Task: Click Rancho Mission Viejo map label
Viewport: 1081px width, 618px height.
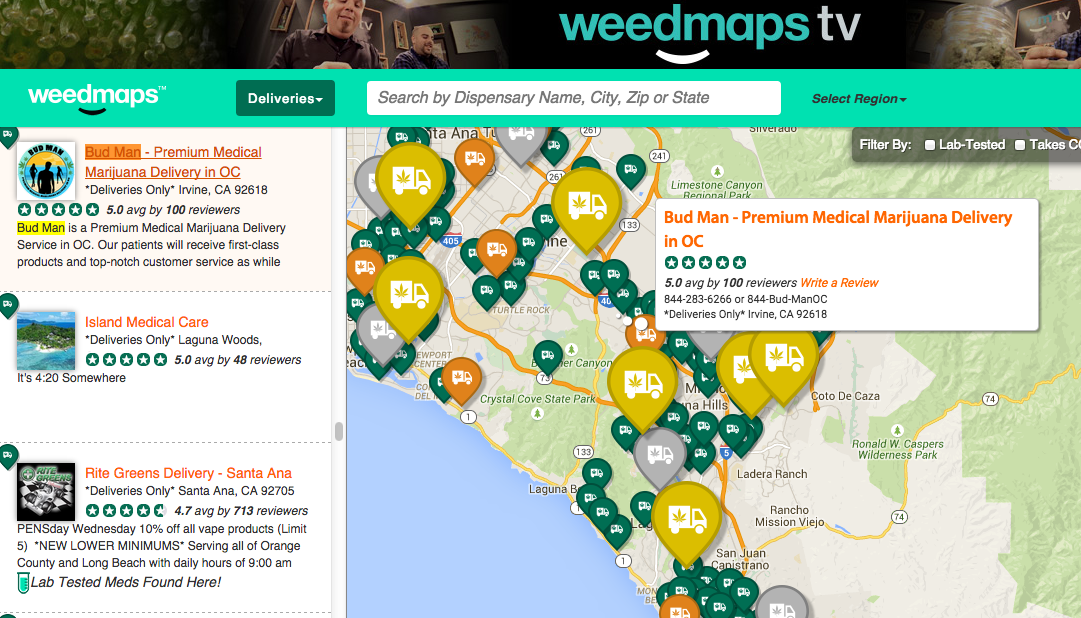Action: (x=789, y=516)
